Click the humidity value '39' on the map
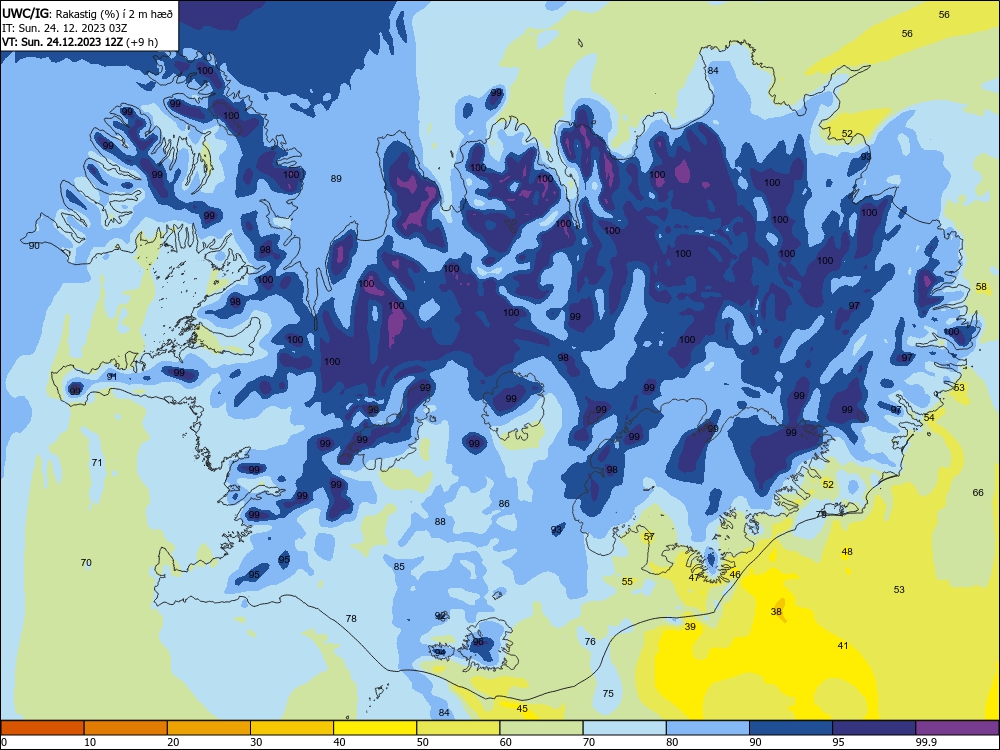 click(x=690, y=627)
